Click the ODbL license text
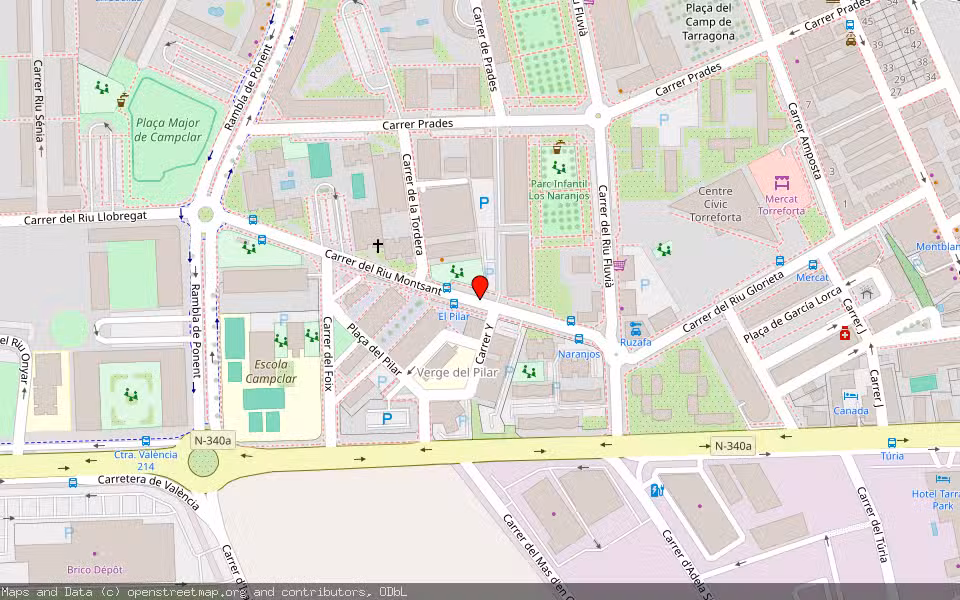Viewport: 960px width, 600px height. tap(392, 592)
